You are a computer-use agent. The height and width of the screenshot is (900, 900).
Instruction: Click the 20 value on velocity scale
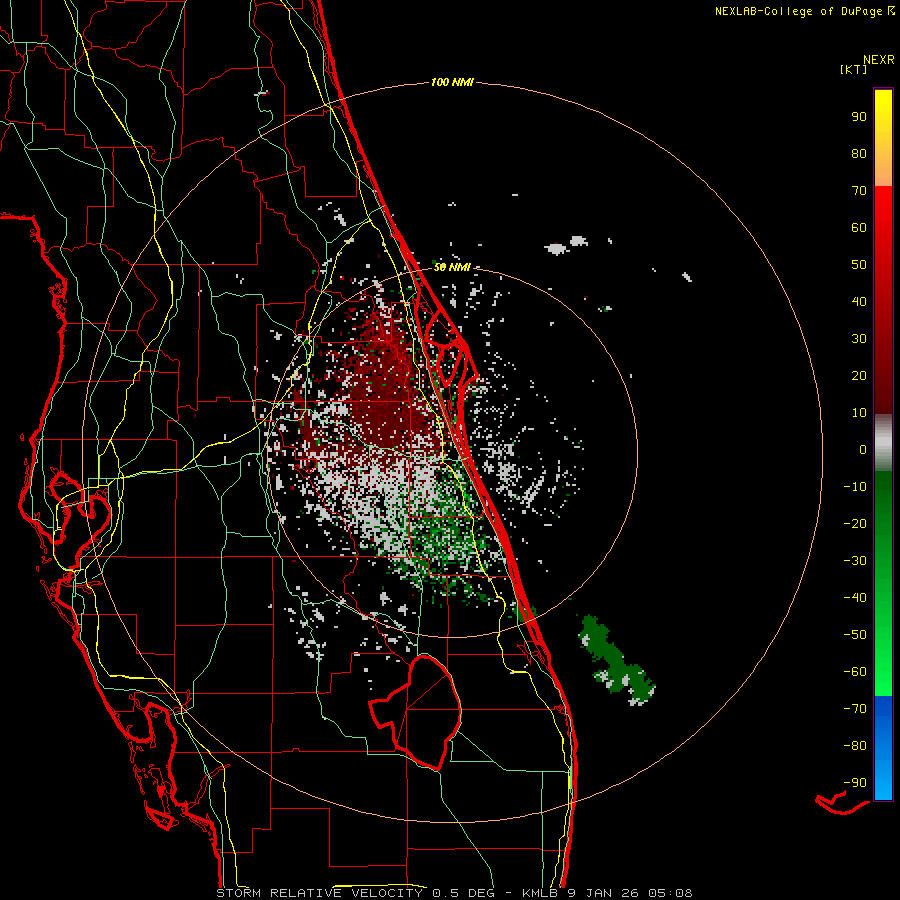859,376
